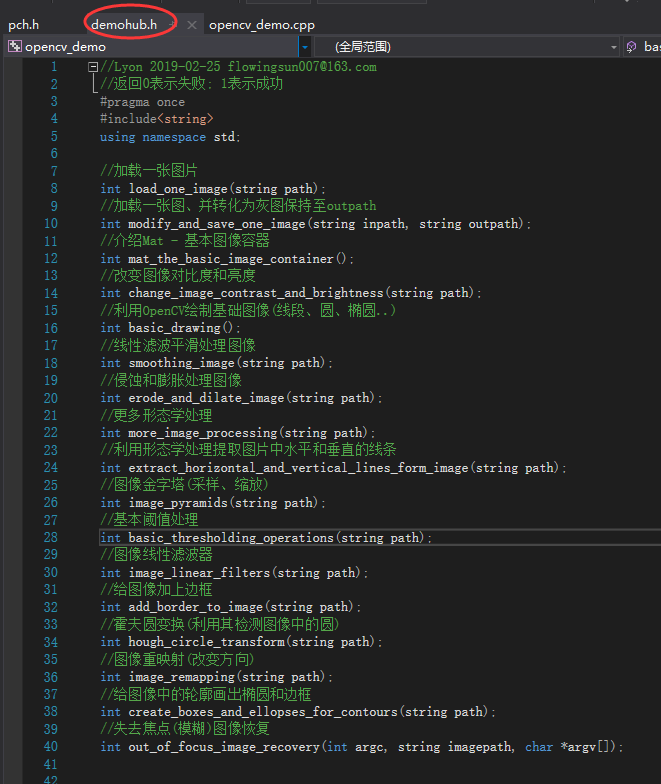Click the hough_circle_transform function declaration
661x784 pixels.
(200, 642)
